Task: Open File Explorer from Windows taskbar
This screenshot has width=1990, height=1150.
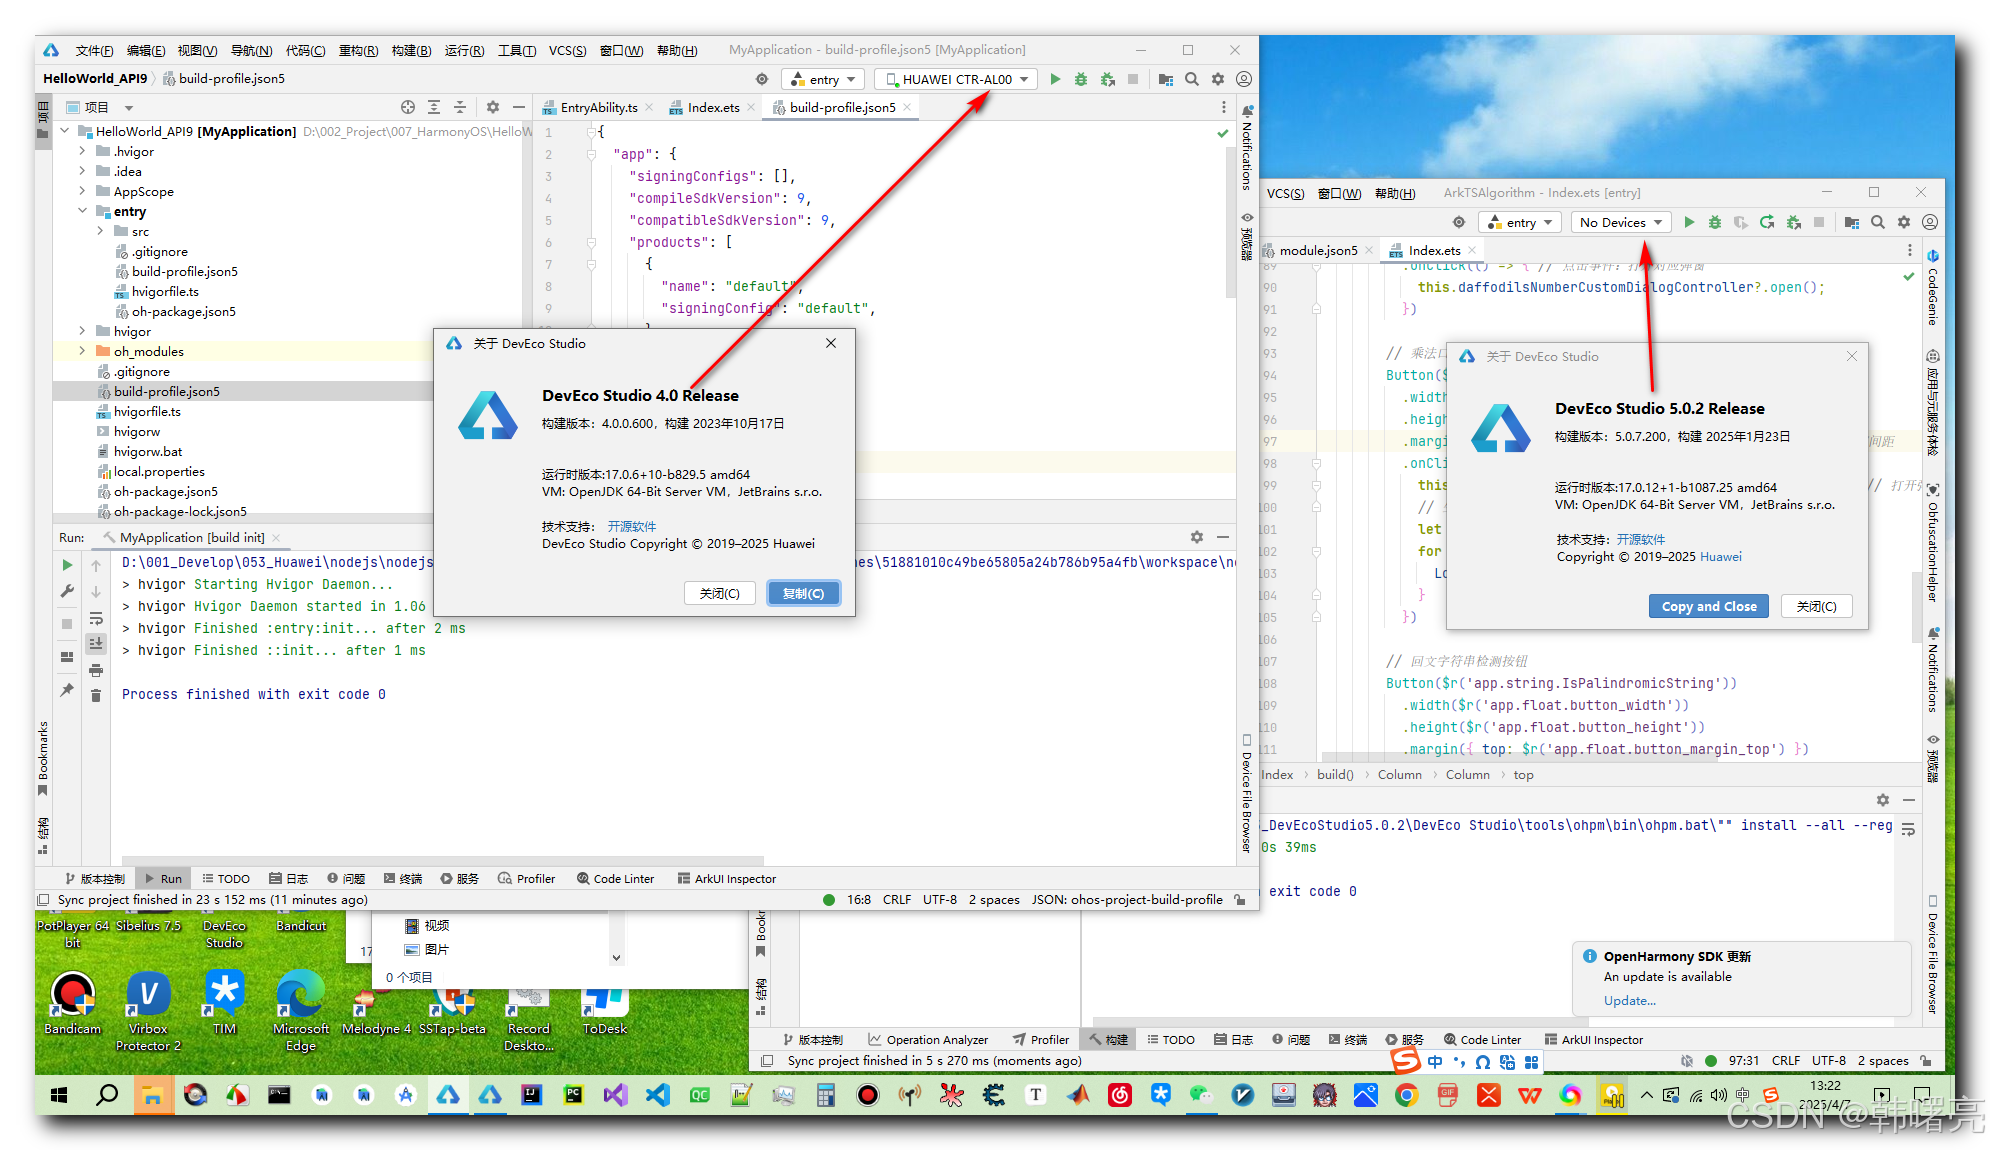Action: coord(152,1096)
